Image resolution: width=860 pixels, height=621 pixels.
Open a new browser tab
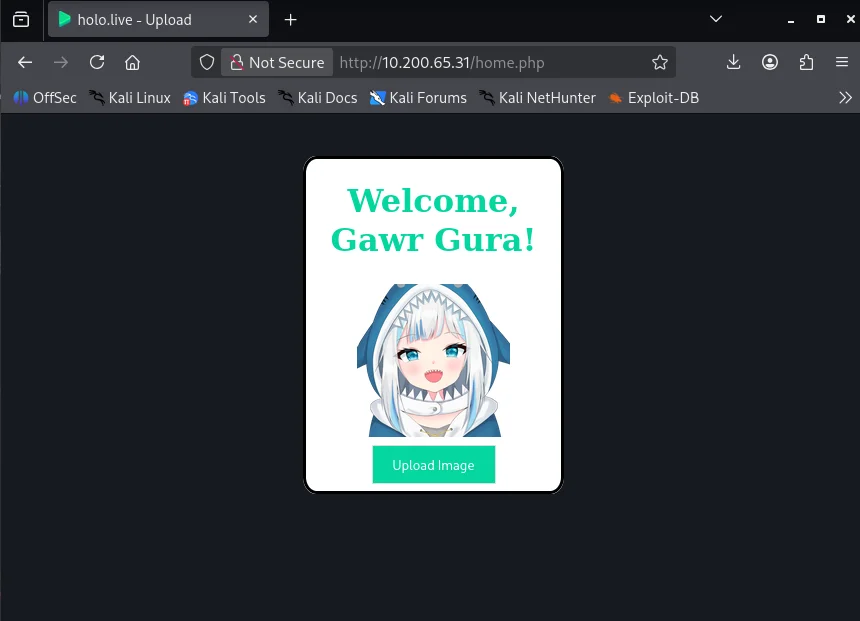[291, 19]
